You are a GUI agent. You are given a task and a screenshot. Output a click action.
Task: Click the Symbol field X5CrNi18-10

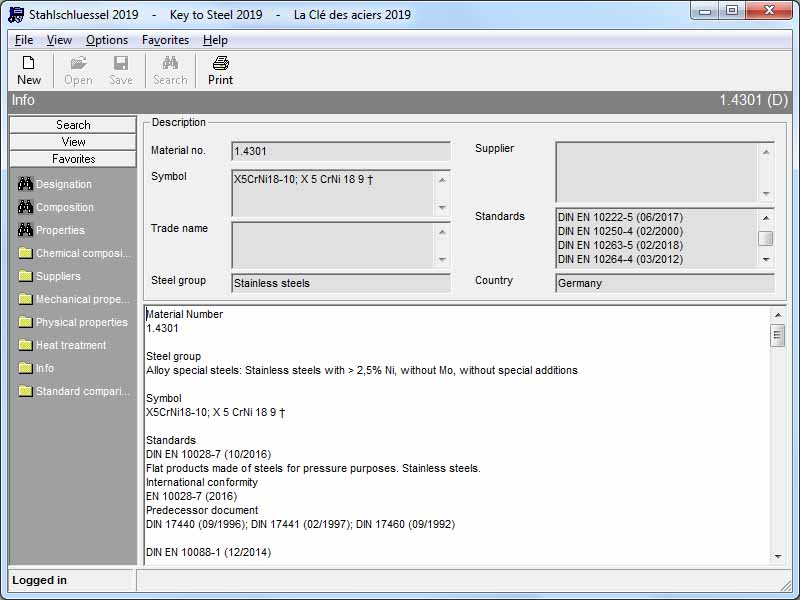[x=341, y=193]
